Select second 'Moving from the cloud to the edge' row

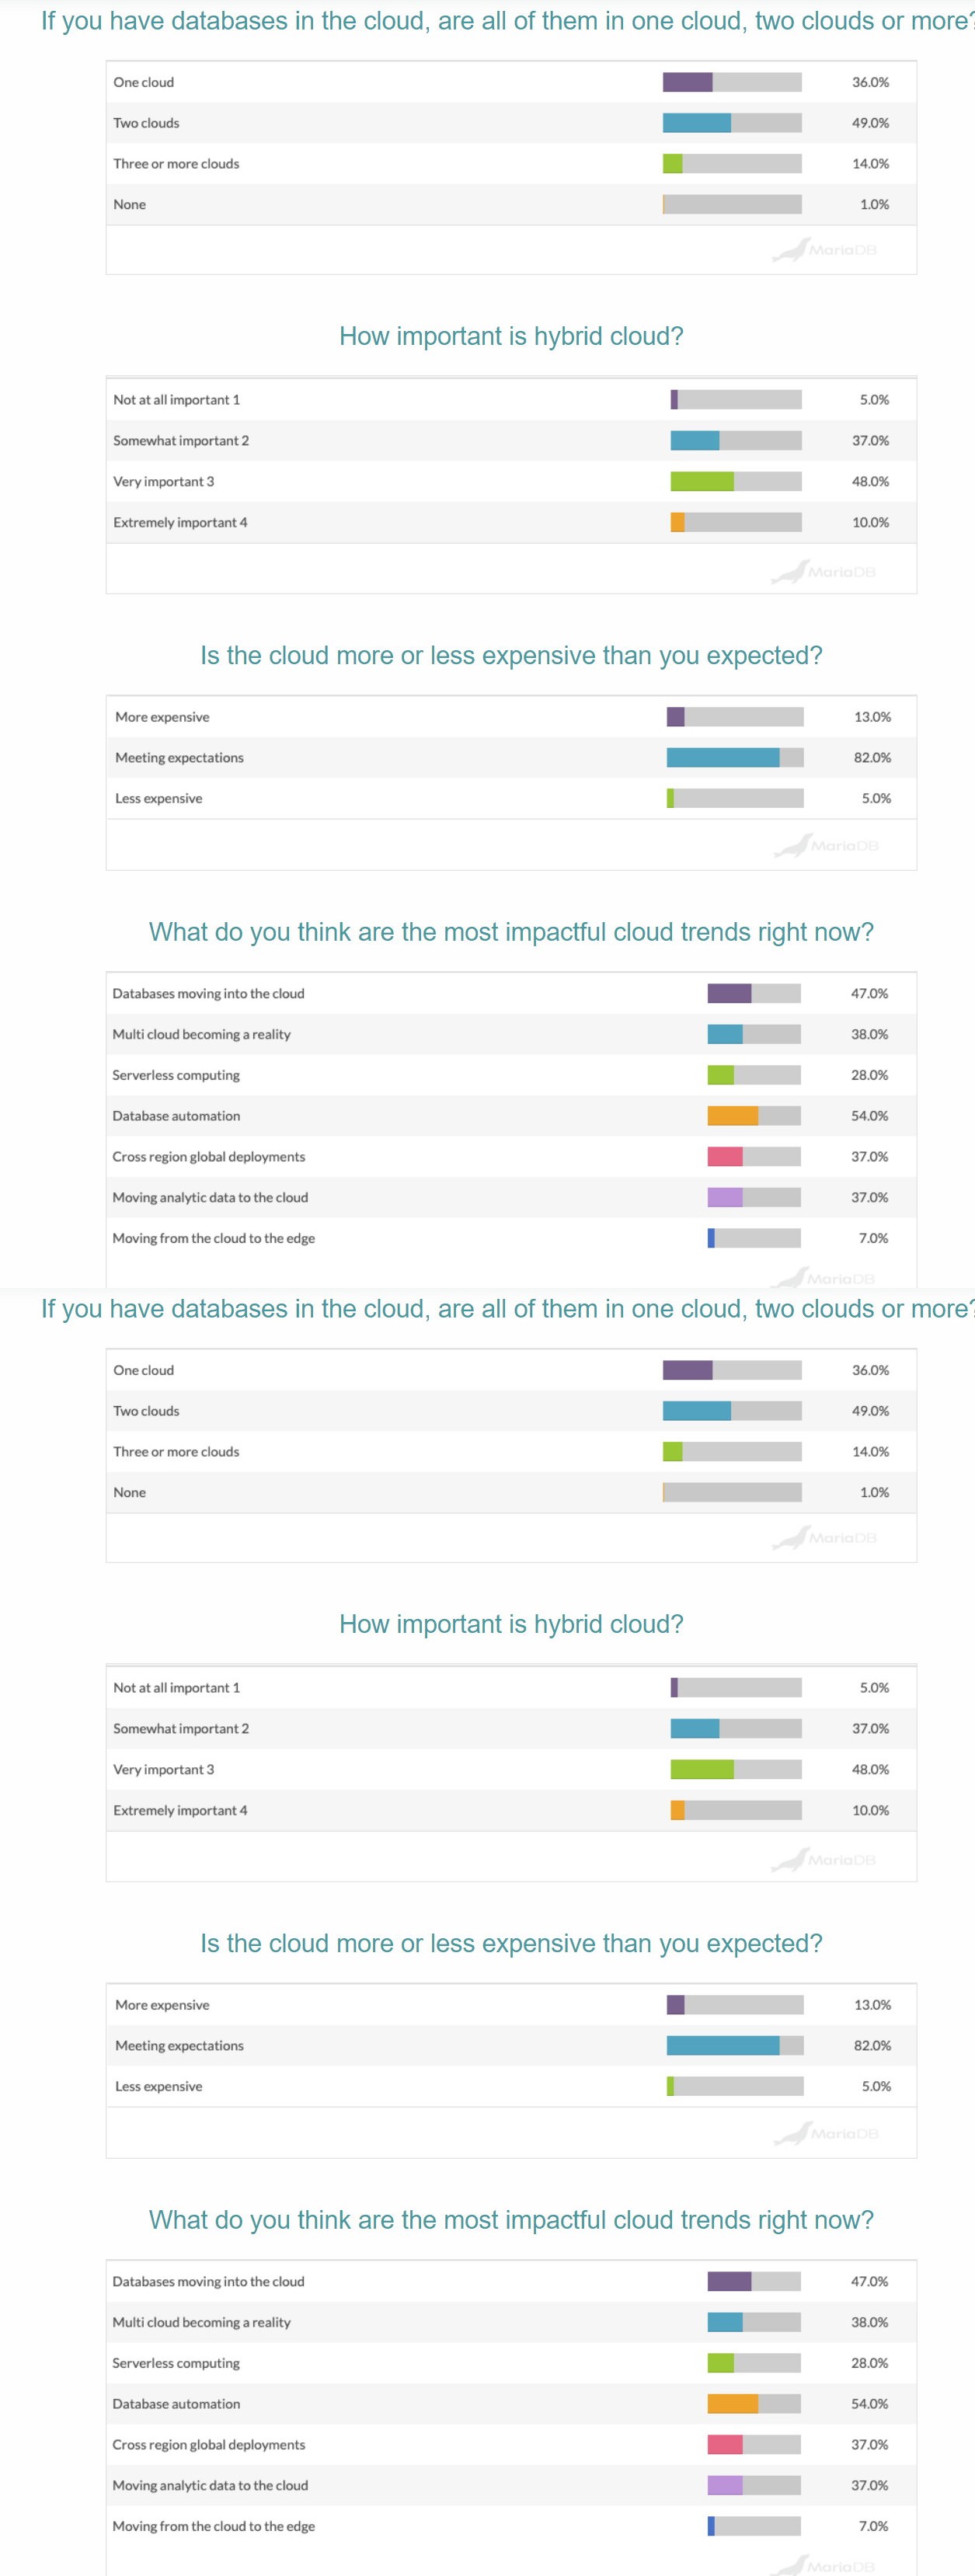click(x=511, y=2526)
